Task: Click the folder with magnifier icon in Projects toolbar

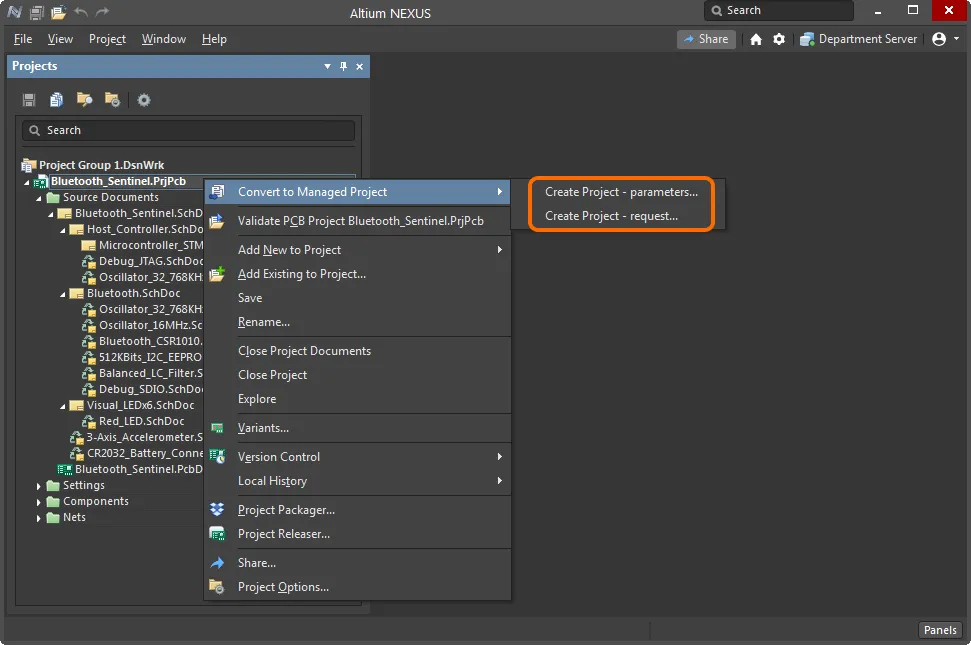Action: (x=84, y=100)
